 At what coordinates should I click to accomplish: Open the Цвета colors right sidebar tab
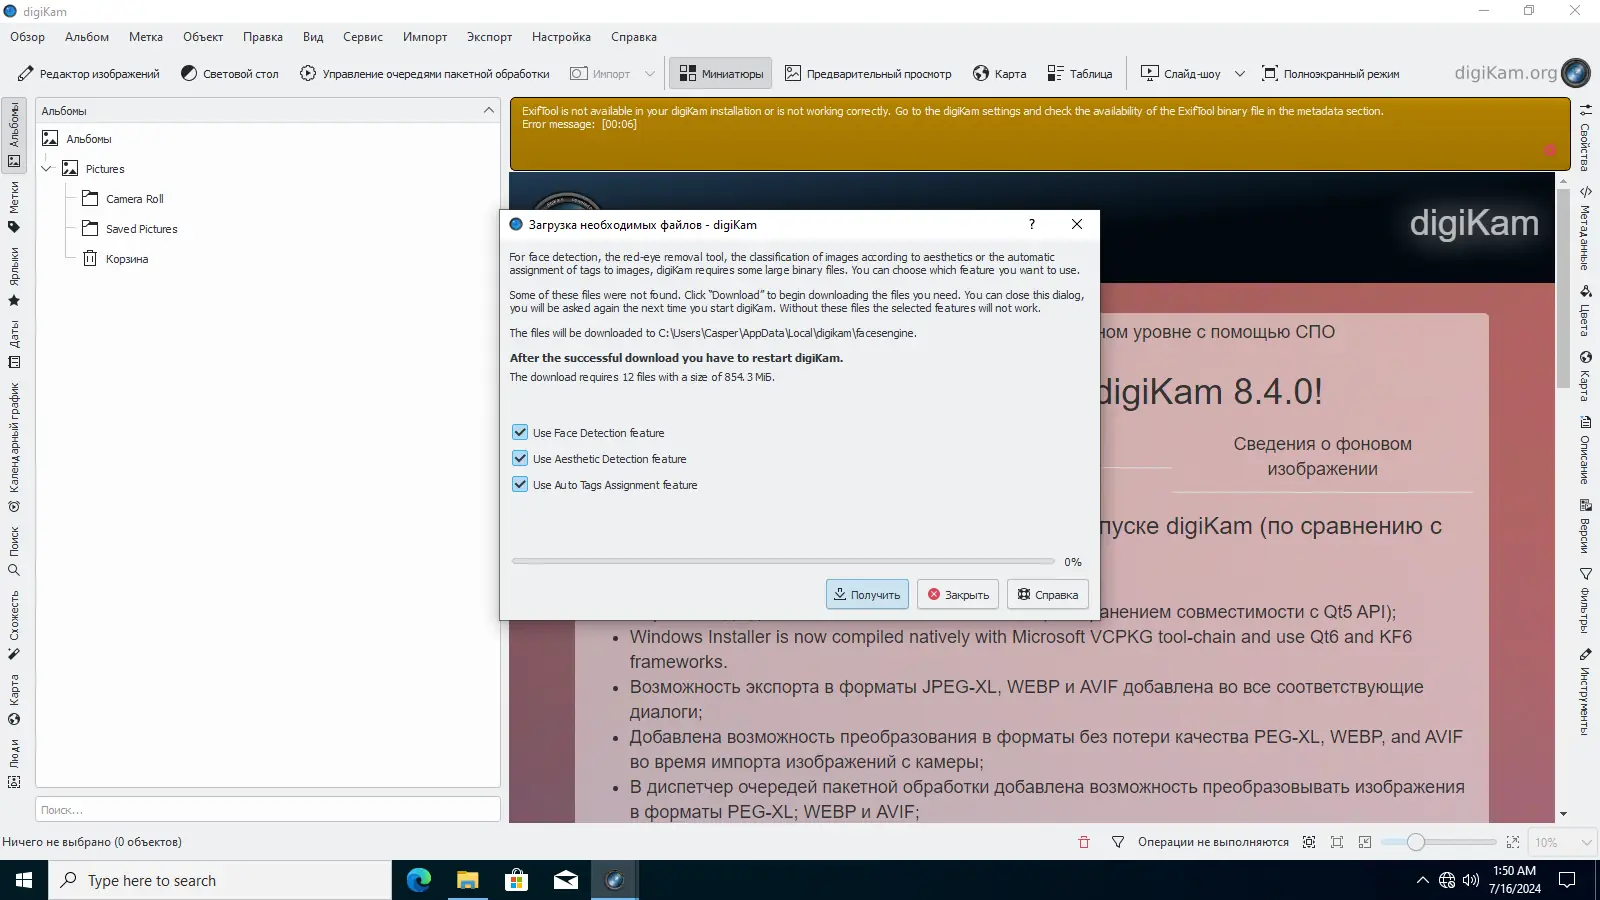coord(1586,311)
